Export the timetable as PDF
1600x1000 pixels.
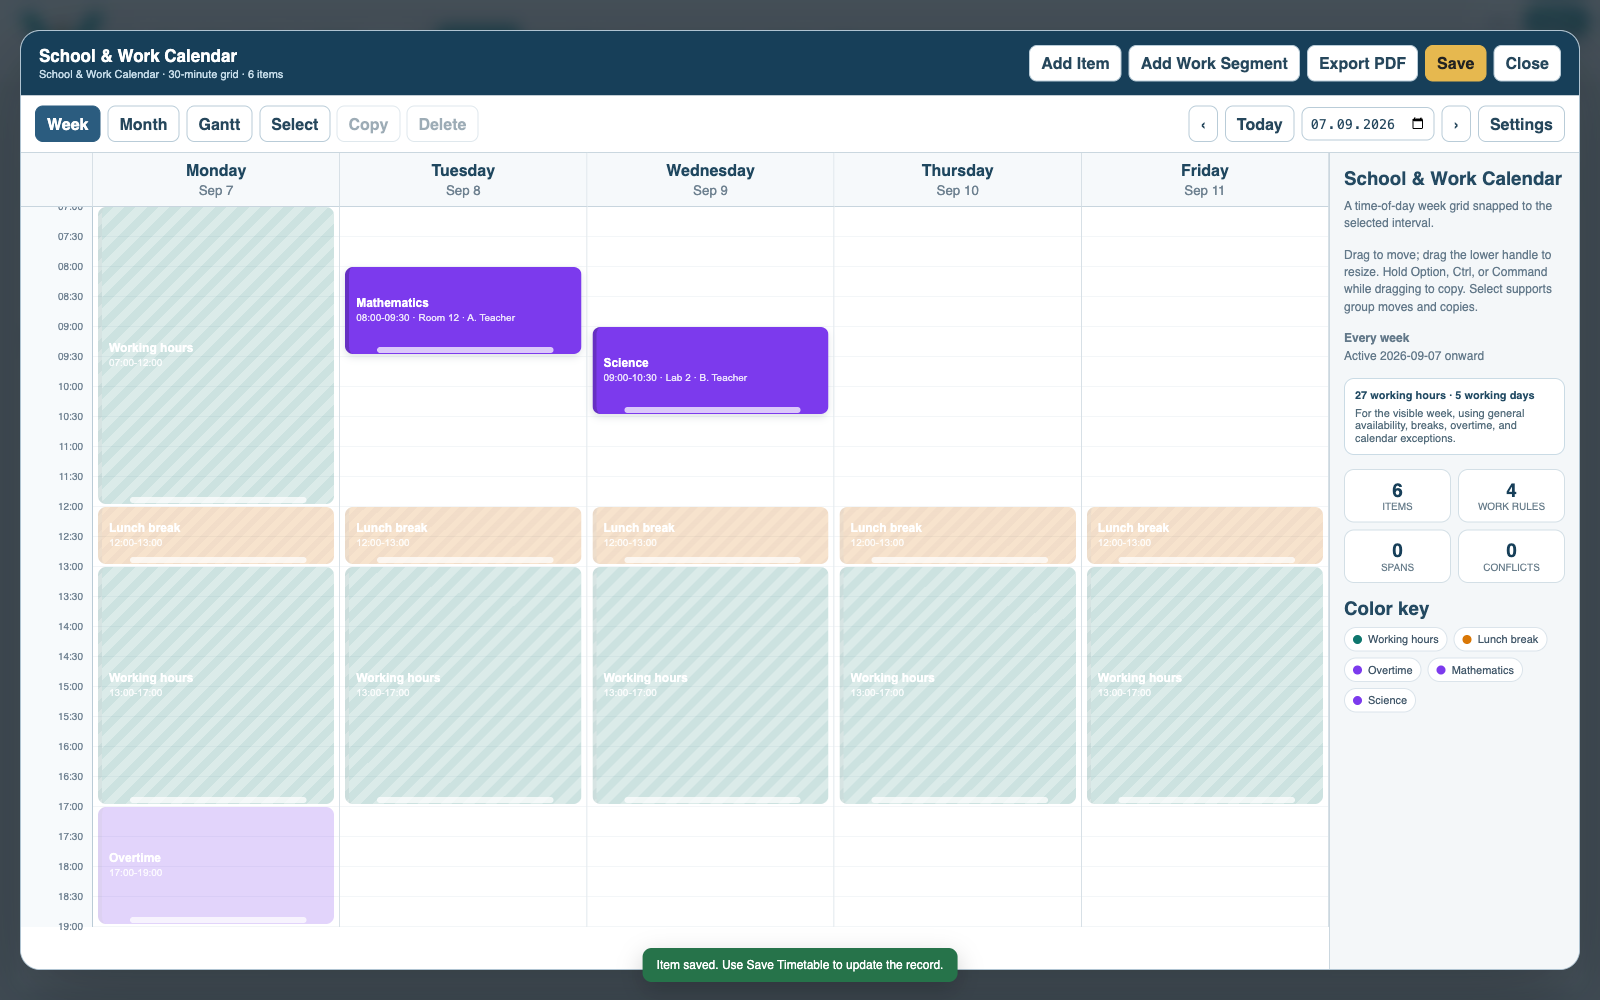tap(1362, 63)
